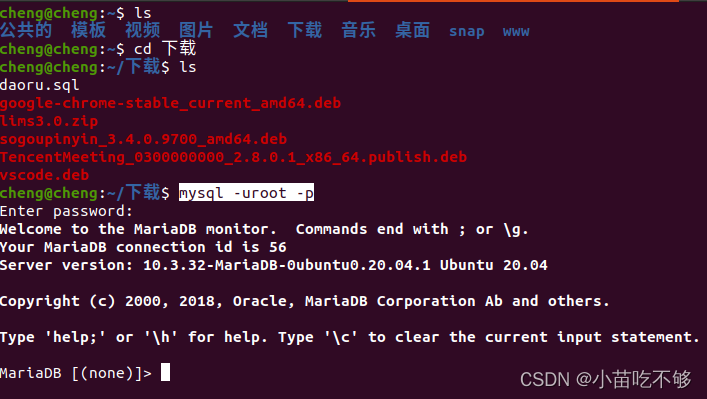Screen dimensions: 707x399
Task: Click the 图片 directory name
Action: click(x=196, y=30)
